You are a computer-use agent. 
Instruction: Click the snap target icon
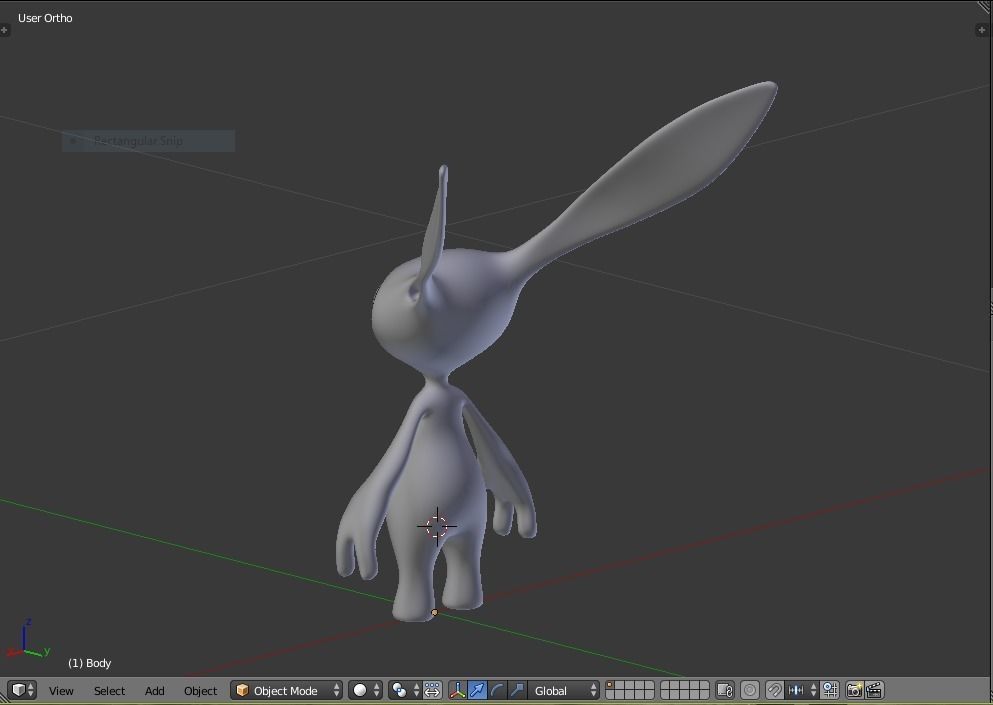[x=830, y=690]
